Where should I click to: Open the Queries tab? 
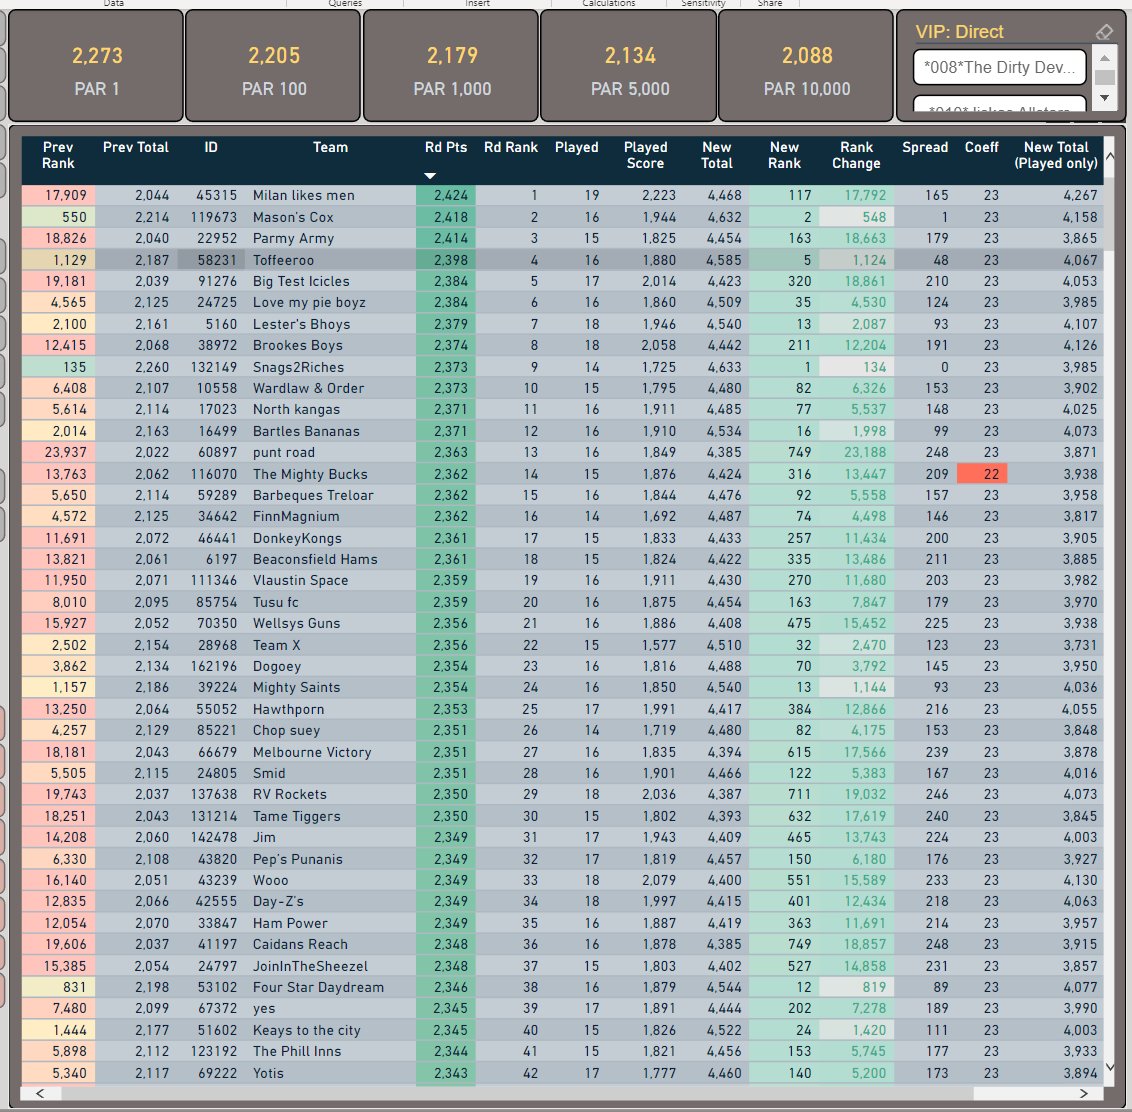pos(344,3)
